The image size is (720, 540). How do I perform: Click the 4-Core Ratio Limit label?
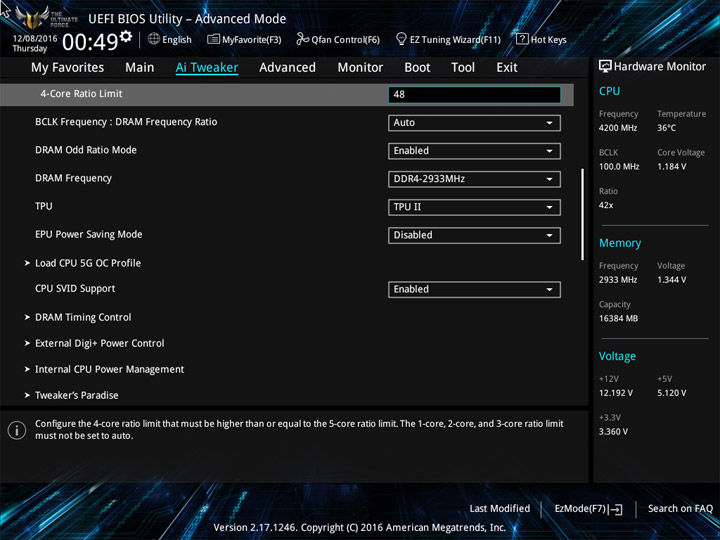tap(81, 94)
